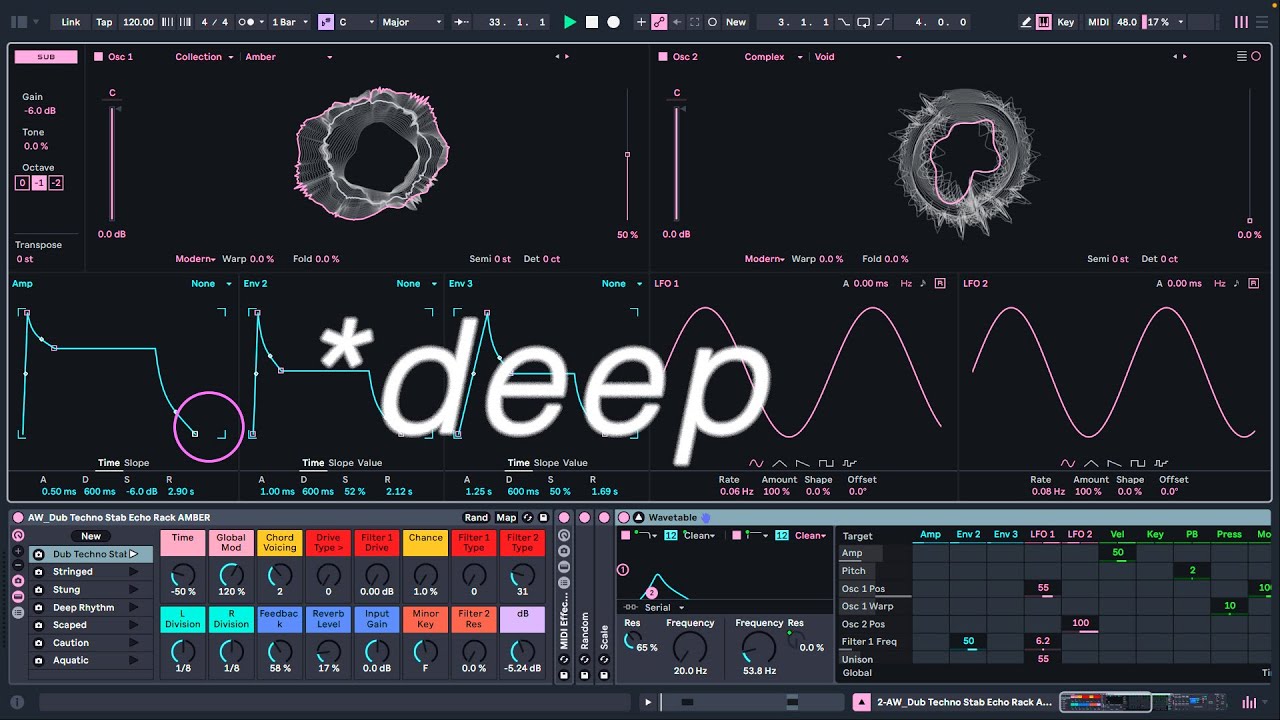Click the rack hot-swap preset icon
The width and height of the screenshot is (1280, 720).
528,517
